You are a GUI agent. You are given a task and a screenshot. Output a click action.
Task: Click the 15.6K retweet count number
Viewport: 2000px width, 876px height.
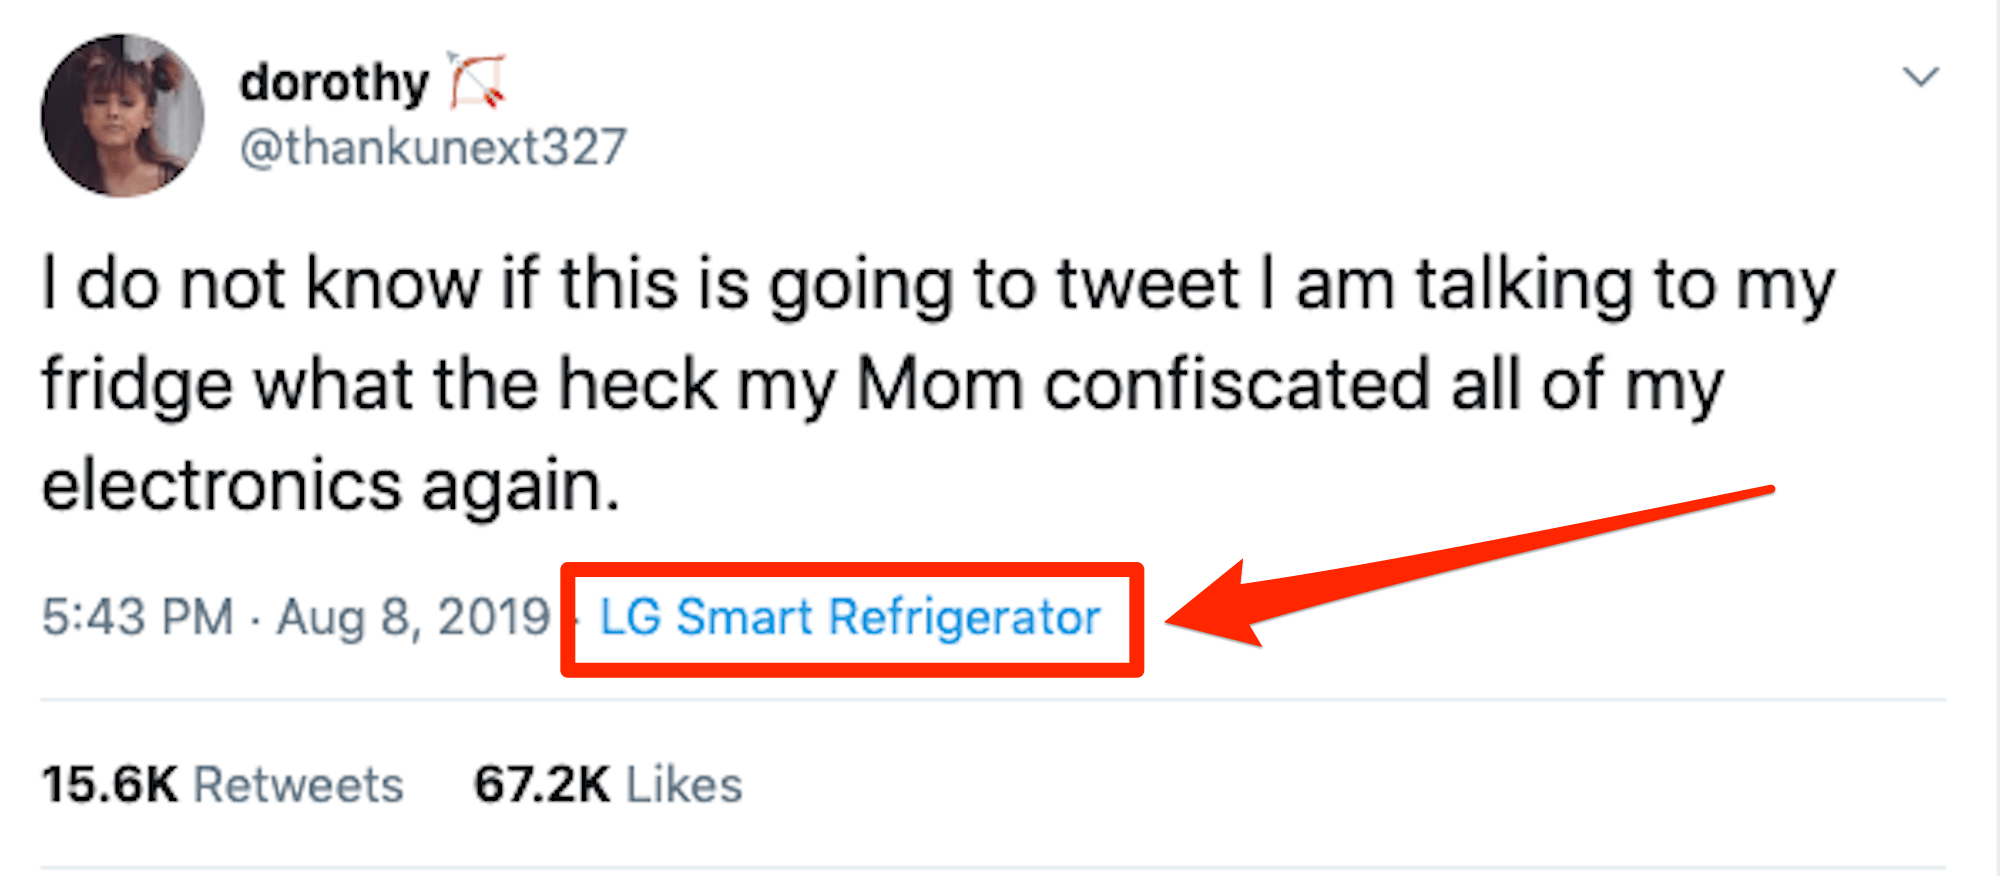click(x=110, y=785)
